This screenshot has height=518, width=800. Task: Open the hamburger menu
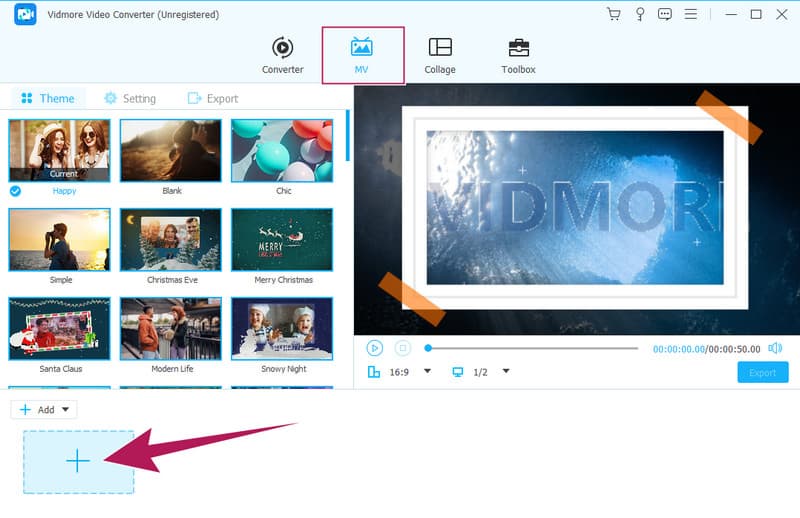point(691,14)
